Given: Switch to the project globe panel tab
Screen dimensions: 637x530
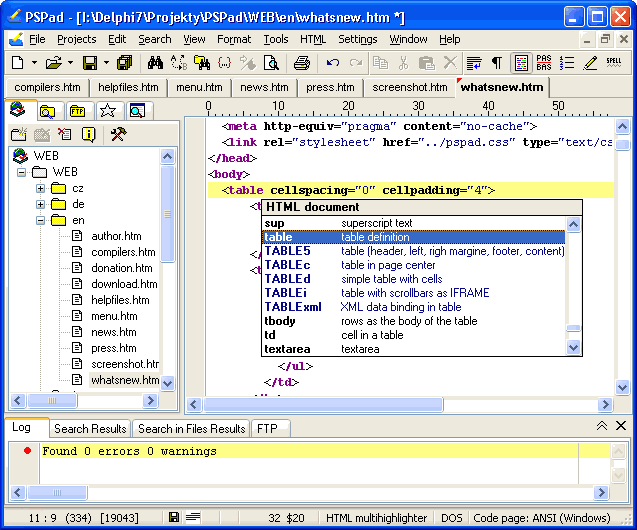Looking at the screenshot, I should click(x=19, y=110).
